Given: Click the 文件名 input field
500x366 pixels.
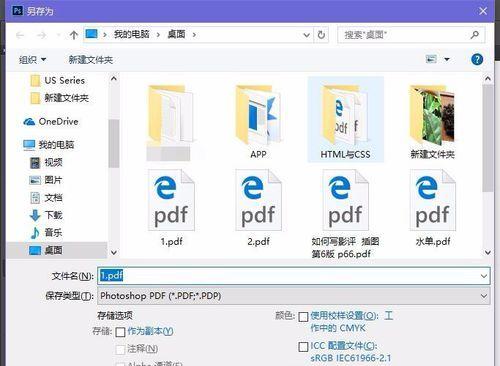Looking at the screenshot, I should pos(288,276).
